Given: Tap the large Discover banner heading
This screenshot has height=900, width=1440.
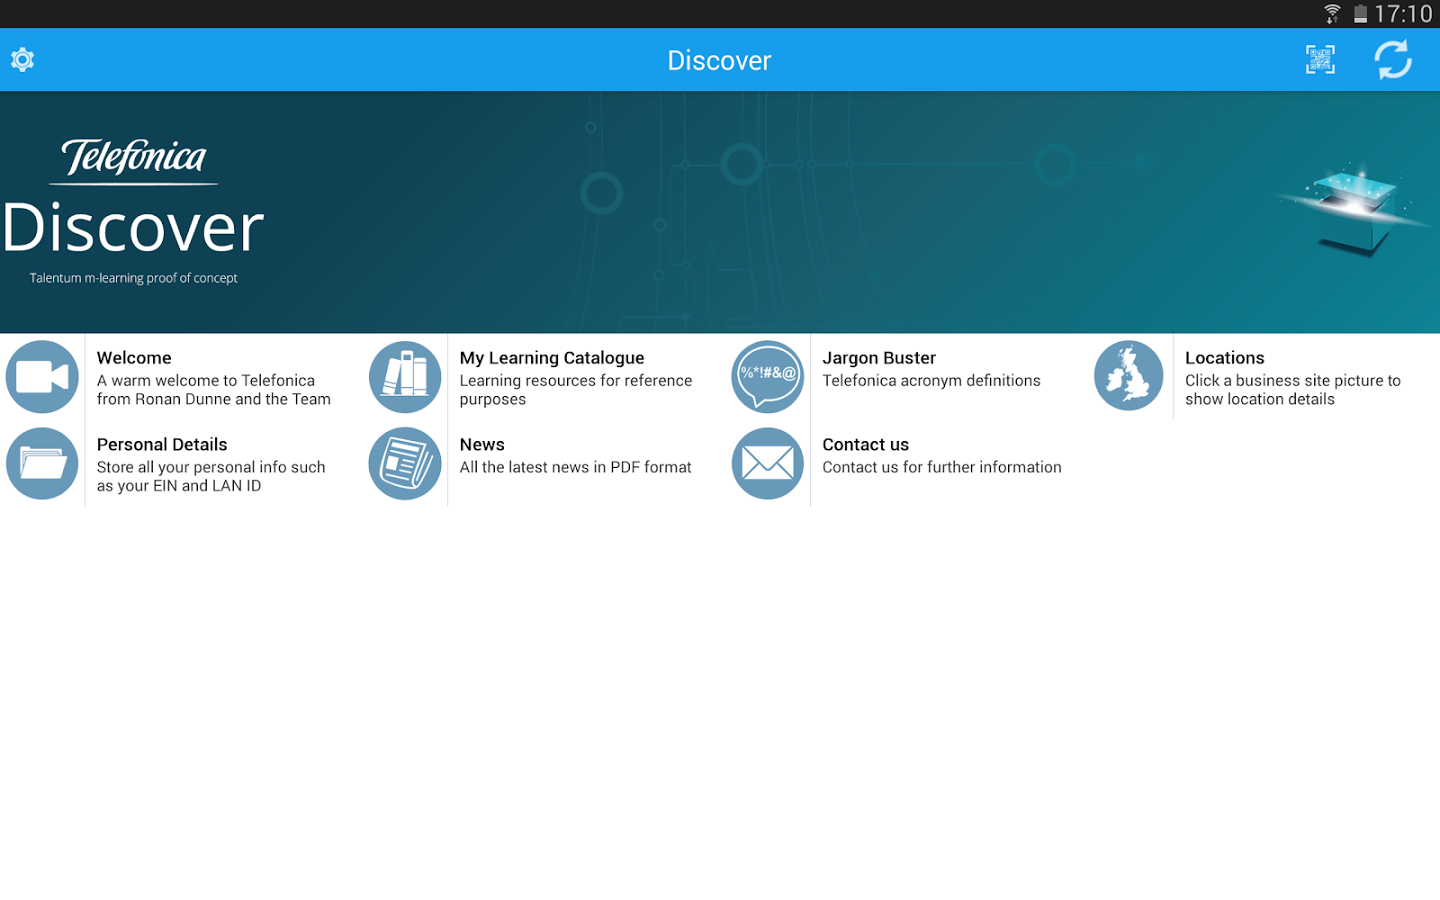Looking at the screenshot, I should point(133,227).
